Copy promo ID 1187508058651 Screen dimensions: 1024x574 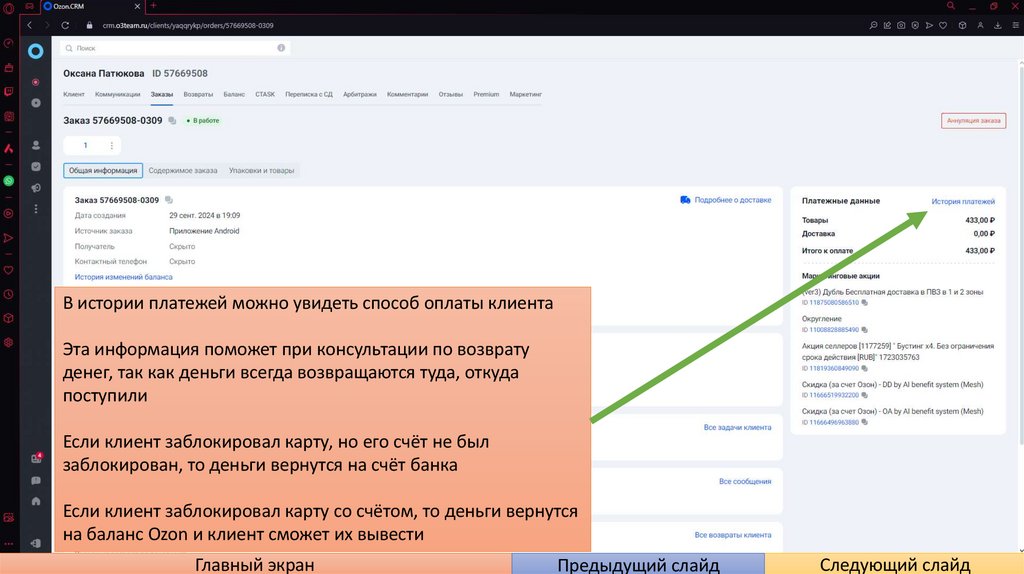(x=864, y=303)
